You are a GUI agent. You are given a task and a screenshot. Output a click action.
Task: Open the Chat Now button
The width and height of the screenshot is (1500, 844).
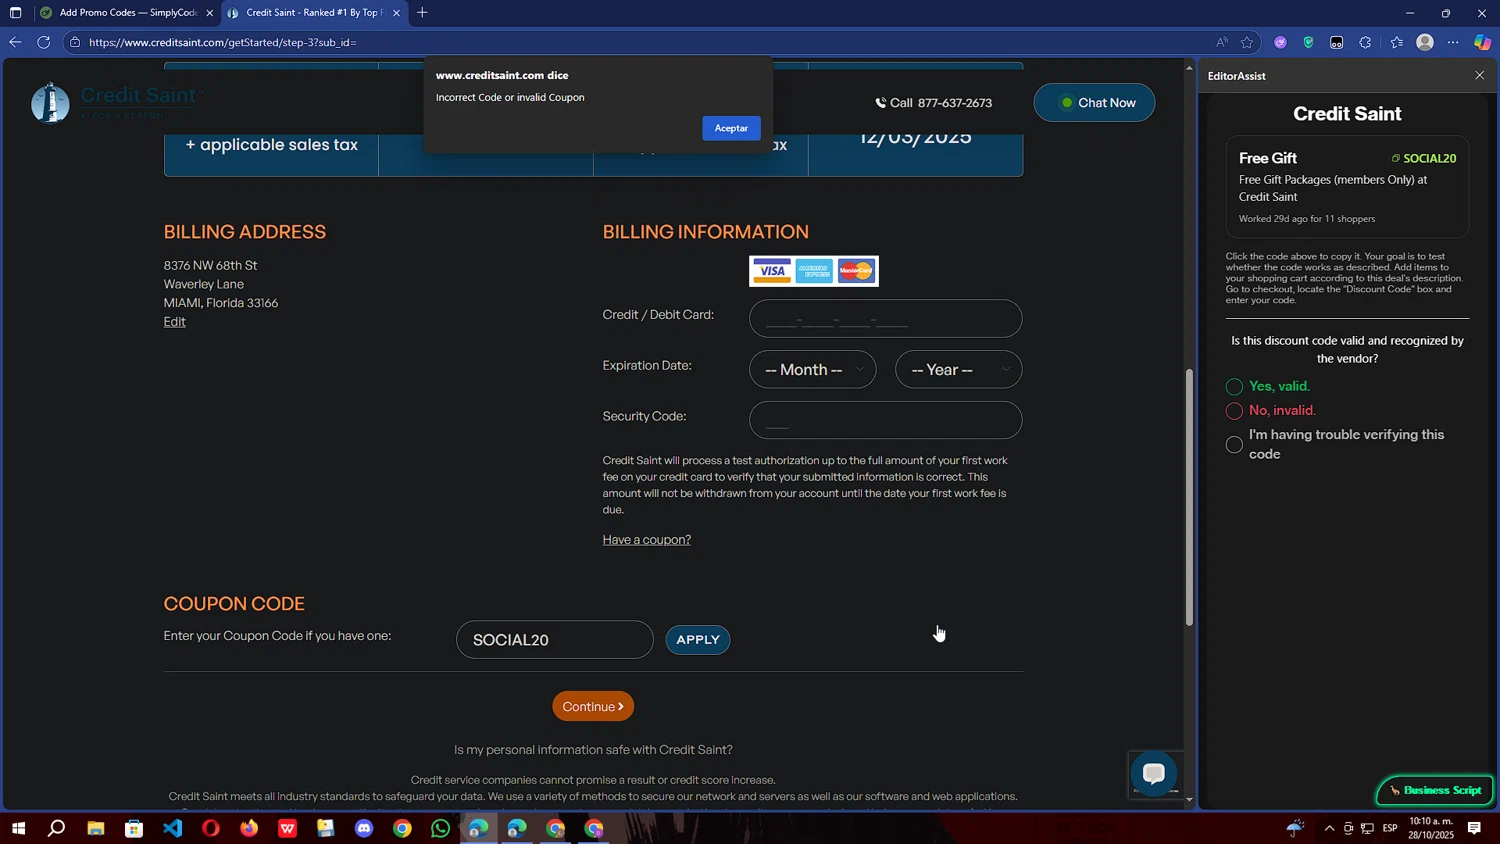tap(1094, 103)
